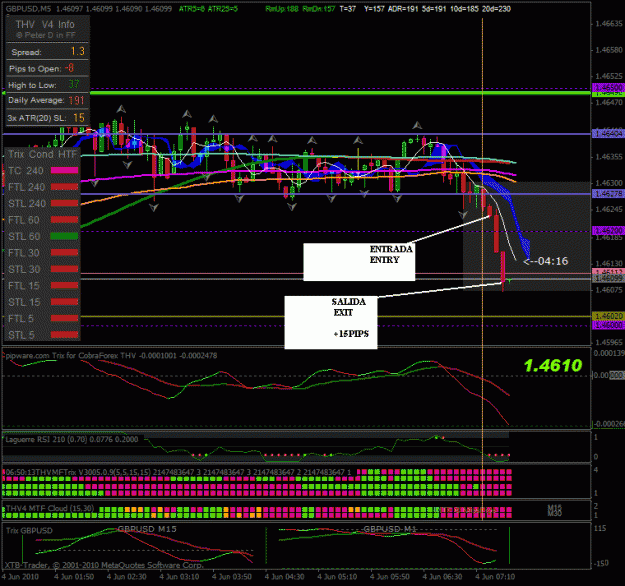Click the XTB-Trader MetaQuotes copyright text
Viewport: 625px width, 586px height.
104,565
